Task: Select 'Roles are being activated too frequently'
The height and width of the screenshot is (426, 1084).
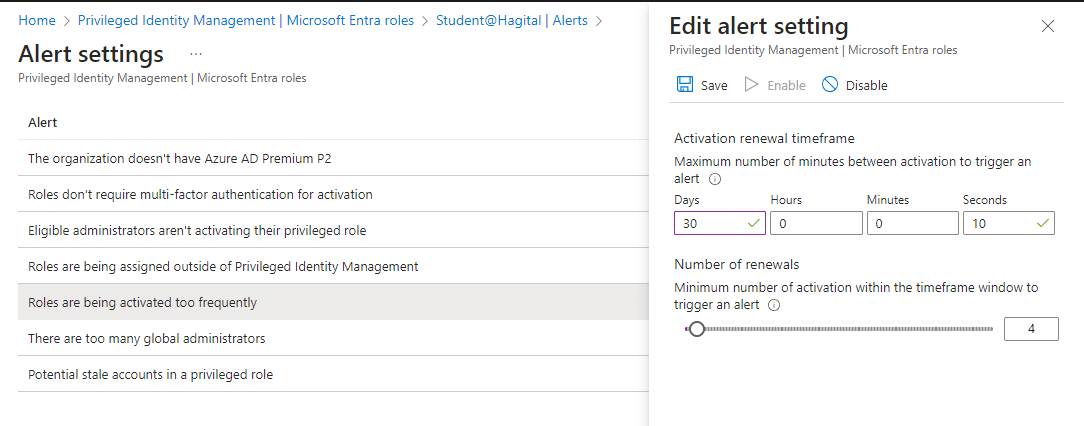Action: coord(142,302)
